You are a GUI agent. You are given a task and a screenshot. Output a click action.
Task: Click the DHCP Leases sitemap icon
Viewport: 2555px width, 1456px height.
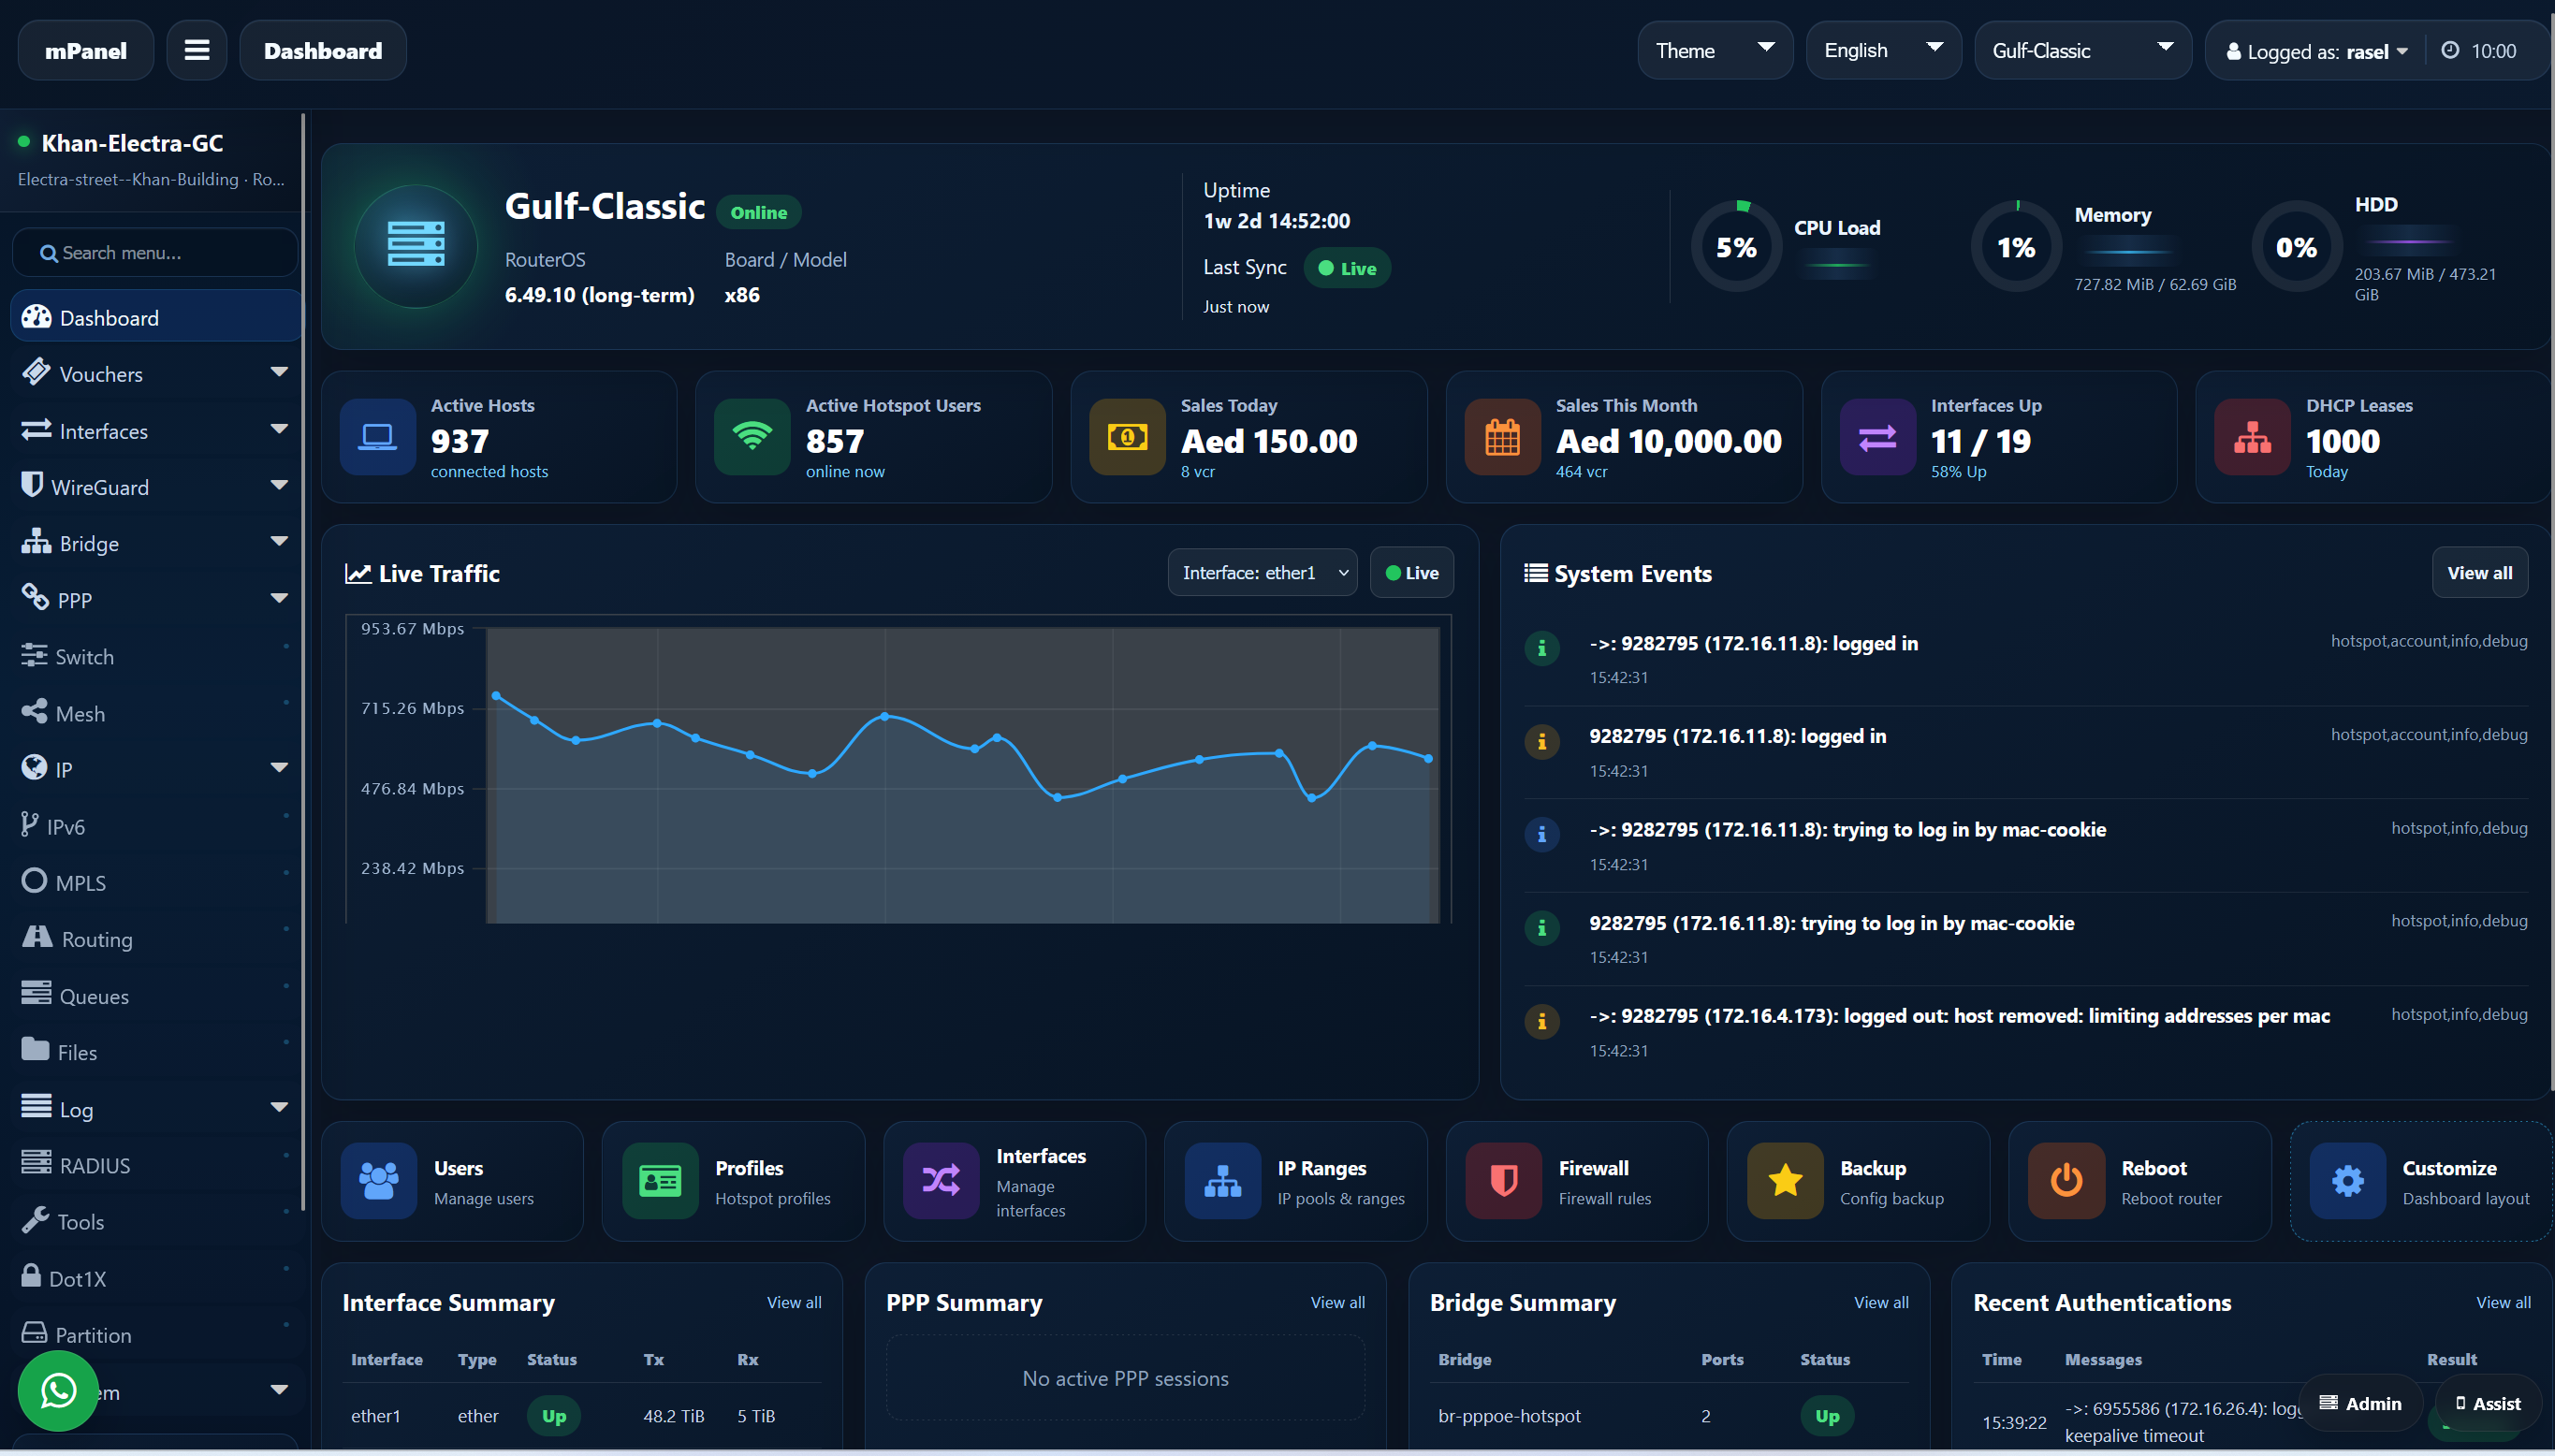pyautogui.click(x=2252, y=437)
